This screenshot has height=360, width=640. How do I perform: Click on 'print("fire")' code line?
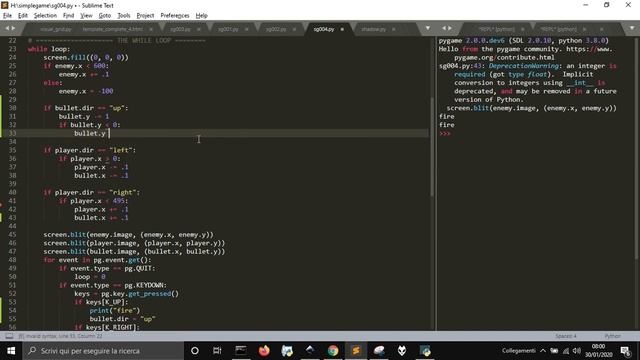pyautogui.click(x=115, y=310)
